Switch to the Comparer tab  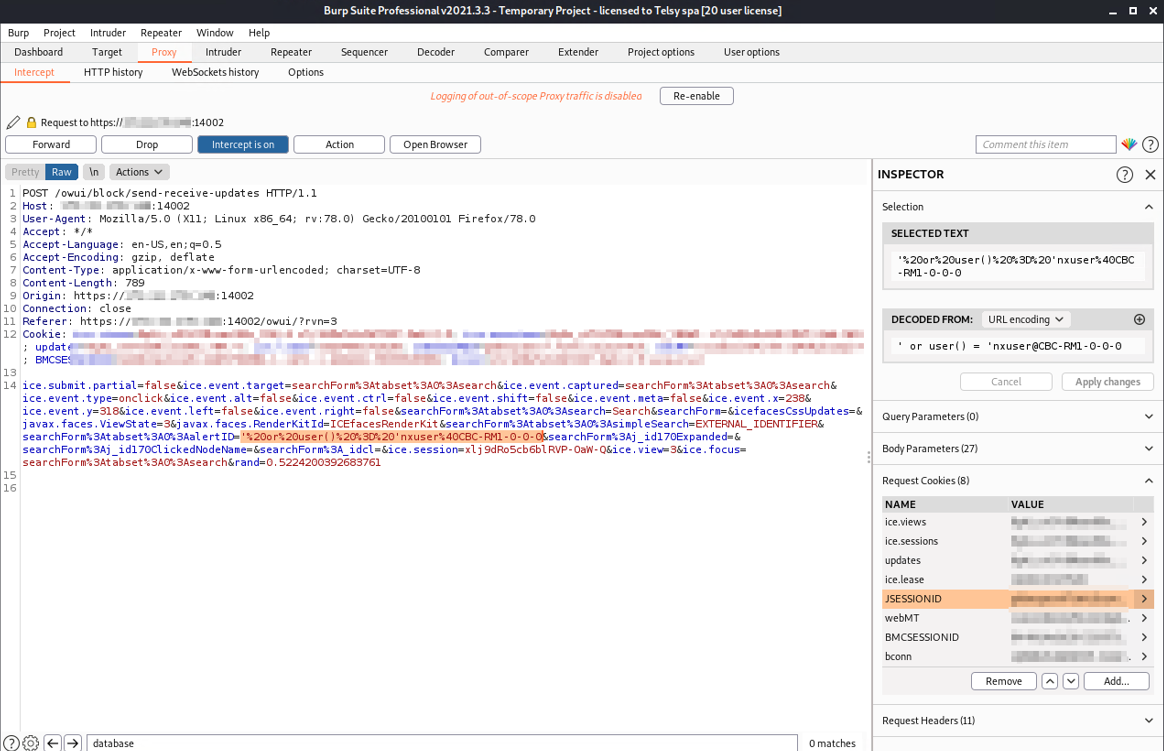pos(506,52)
